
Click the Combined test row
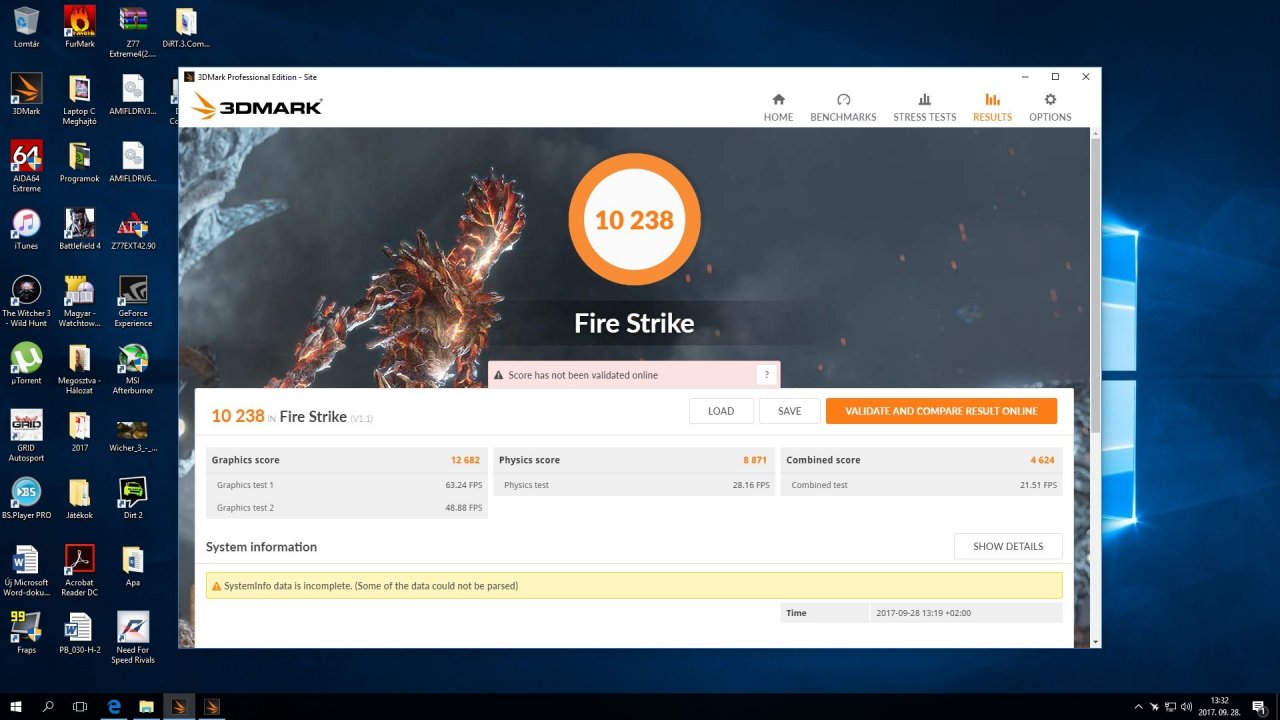[921, 485]
